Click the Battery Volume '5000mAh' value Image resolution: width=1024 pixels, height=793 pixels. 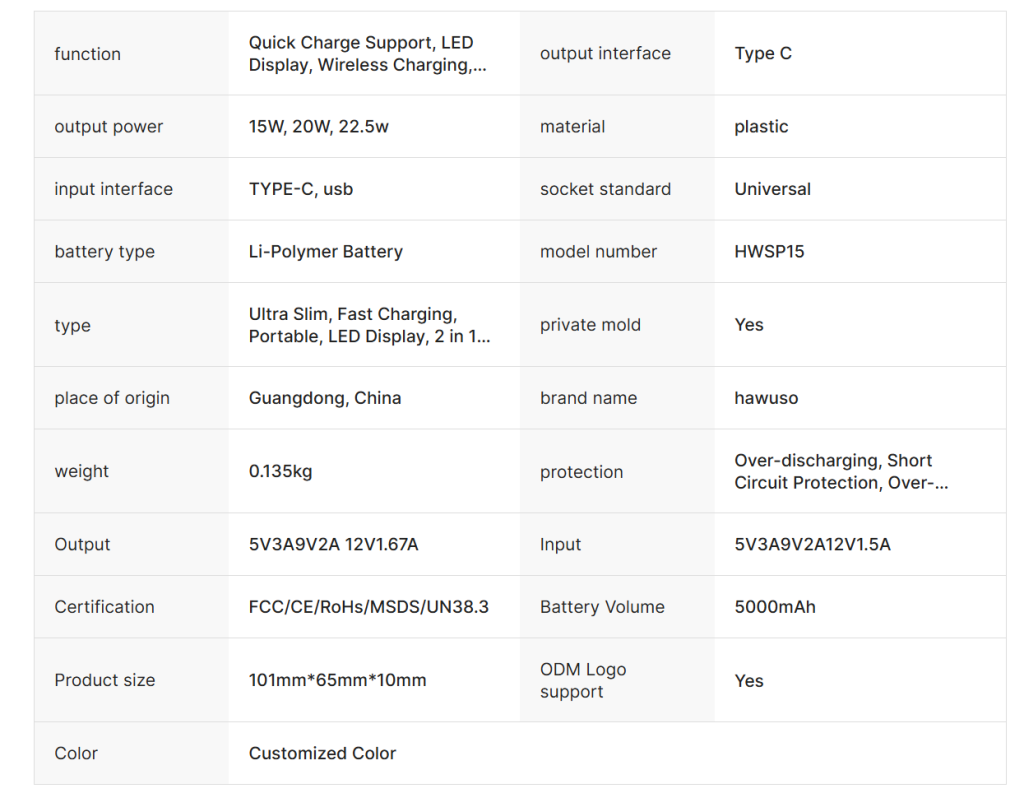point(775,607)
